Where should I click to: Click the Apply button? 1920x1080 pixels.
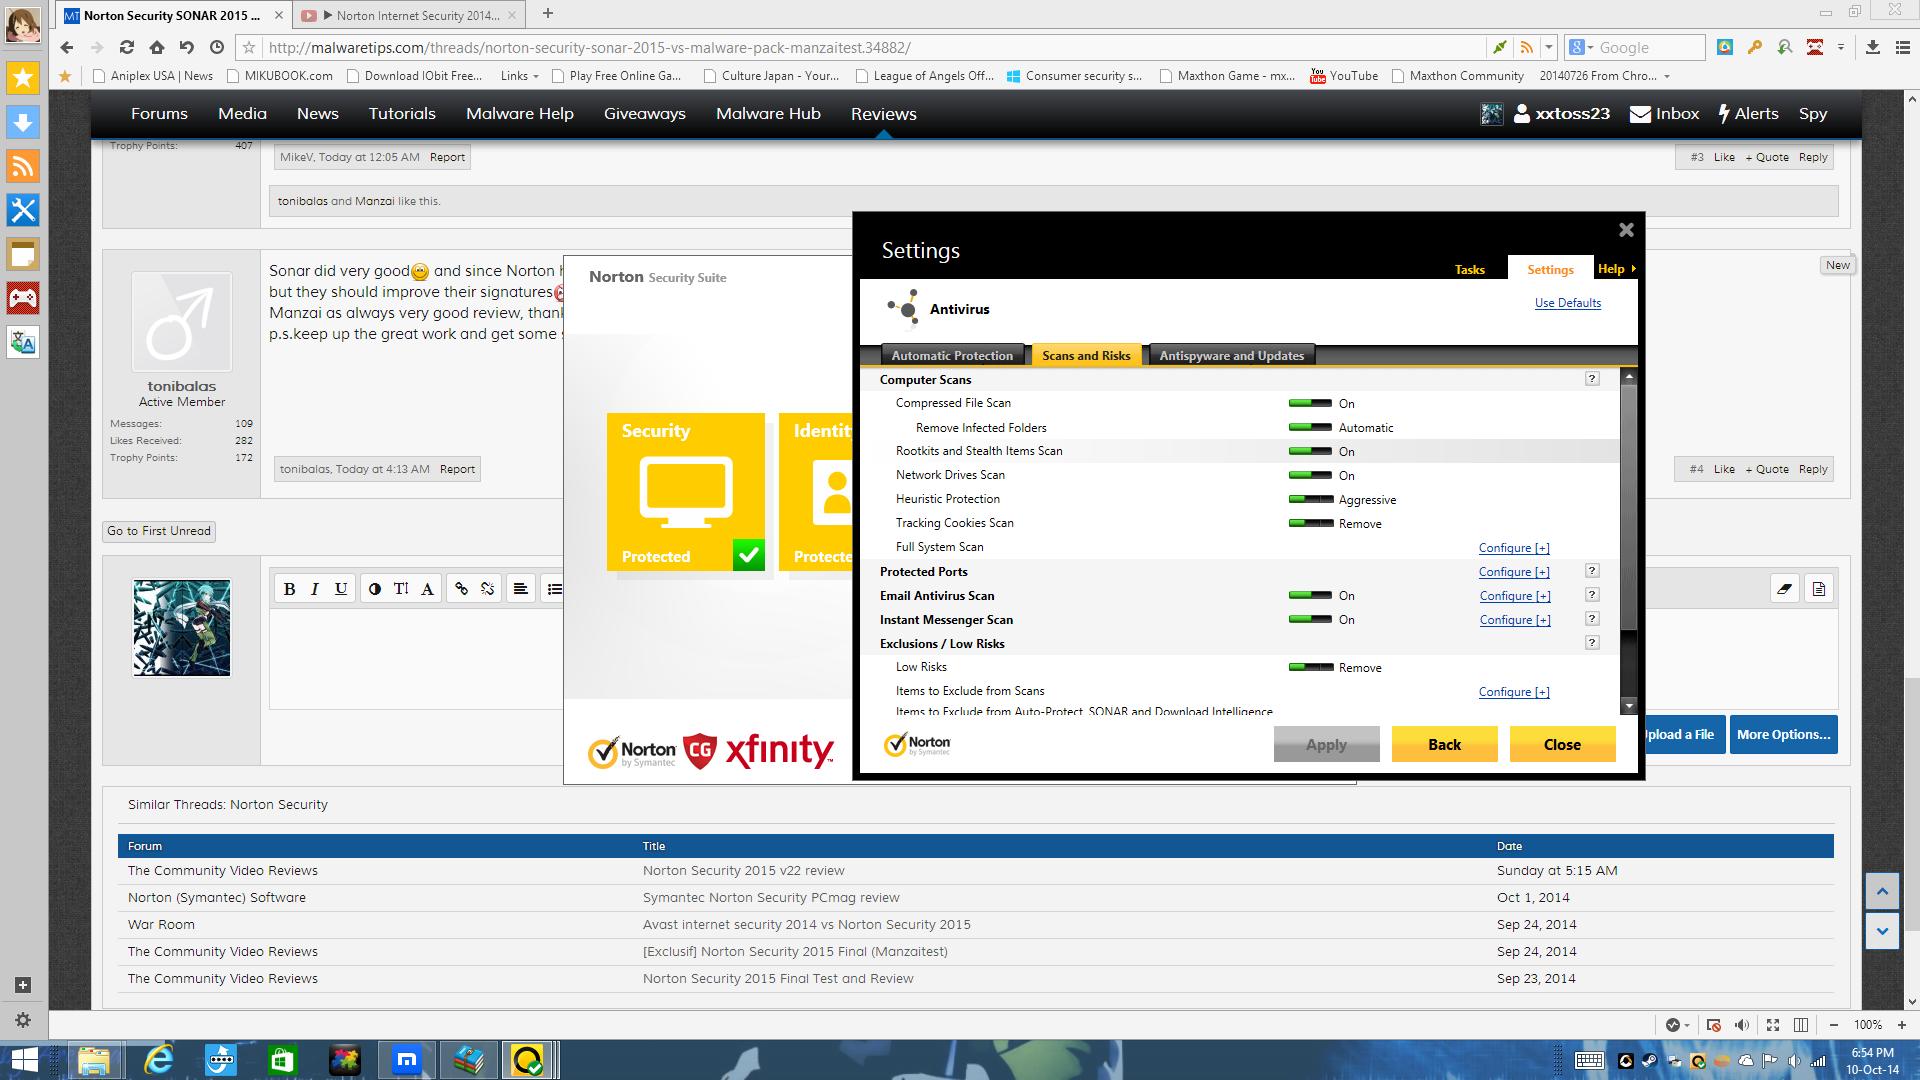click(x=1326, y=745)
